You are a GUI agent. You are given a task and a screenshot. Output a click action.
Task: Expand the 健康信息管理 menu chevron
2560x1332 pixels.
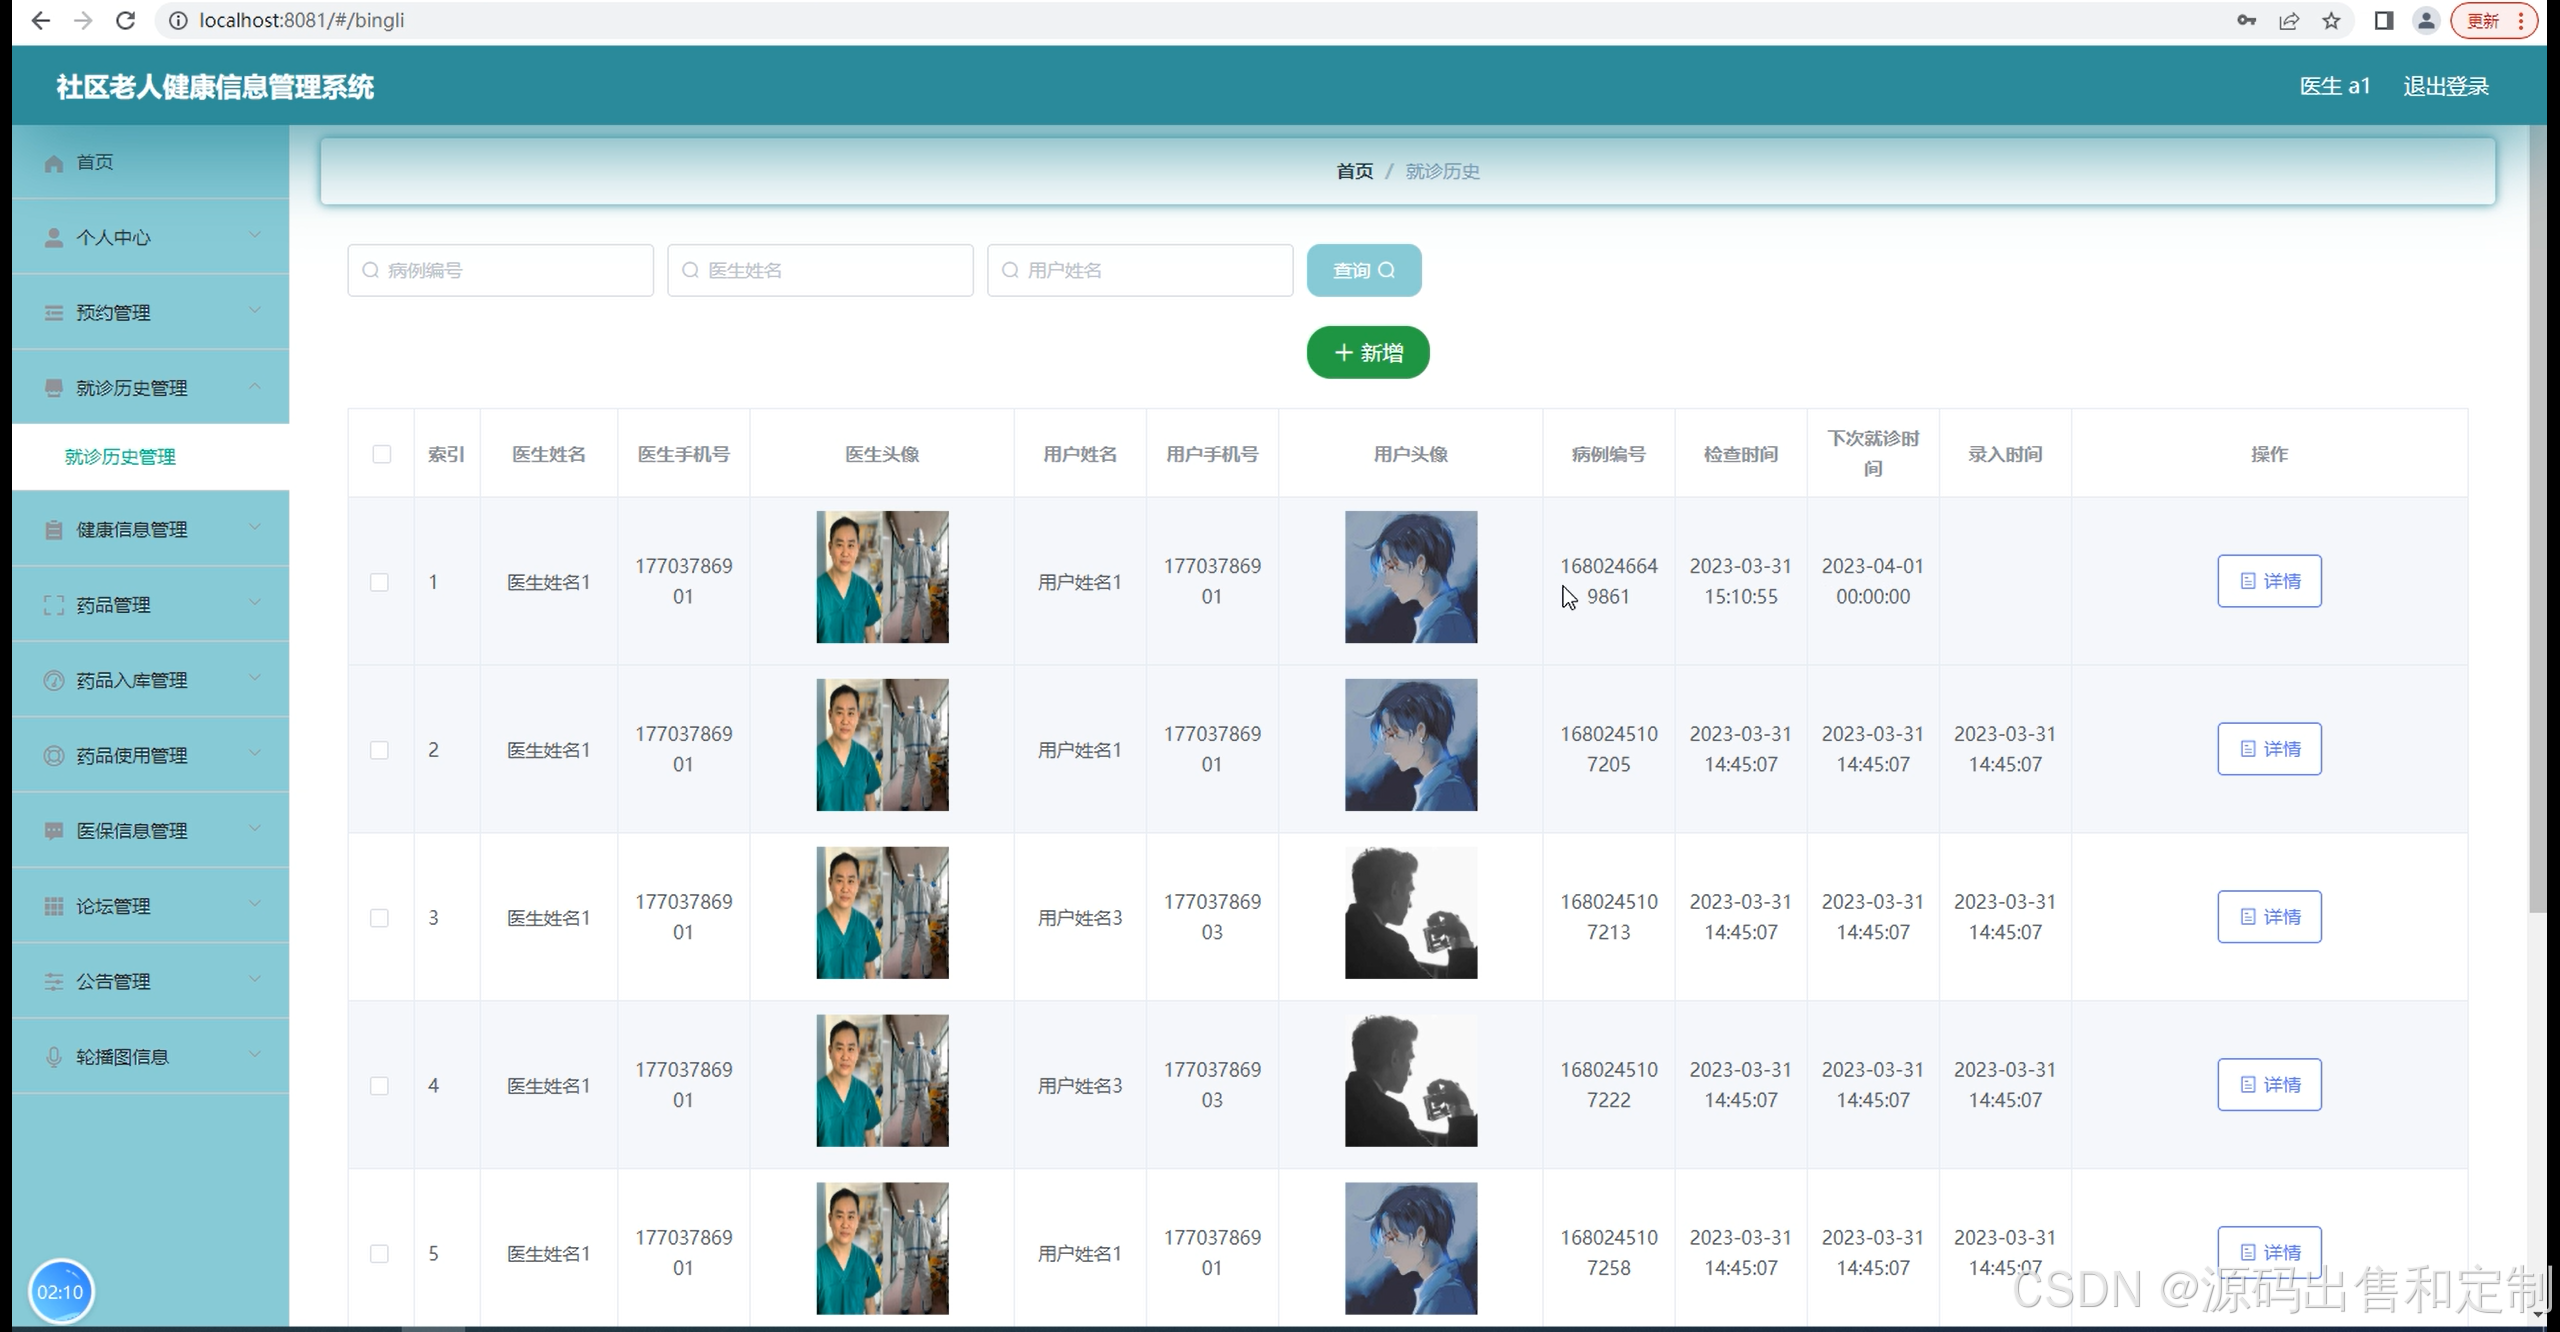pyautogui.click(x=255, y=528)
